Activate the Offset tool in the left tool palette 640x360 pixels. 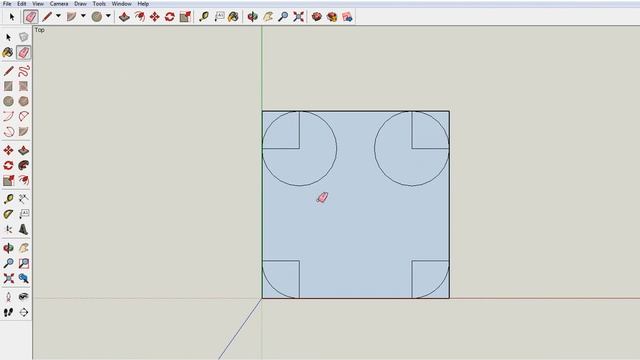24,180
